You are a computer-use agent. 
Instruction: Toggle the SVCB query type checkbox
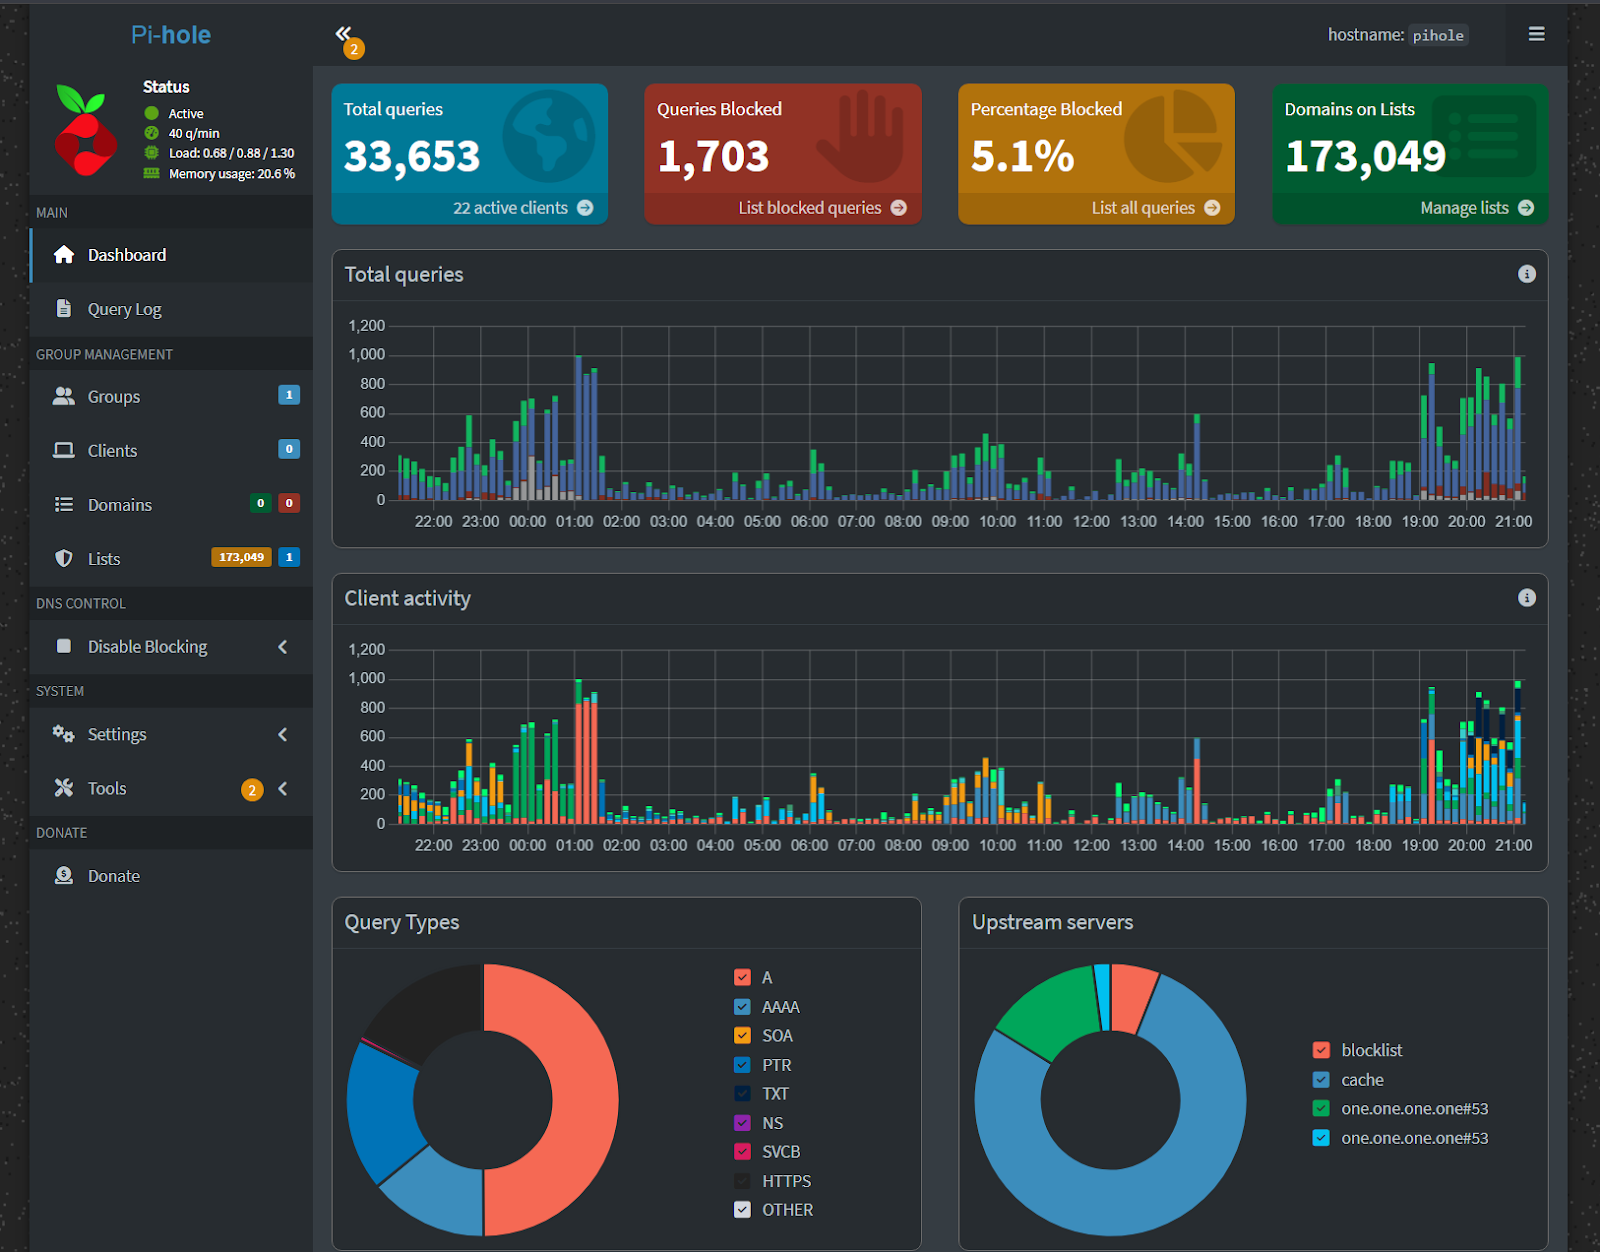[742, 1152]
